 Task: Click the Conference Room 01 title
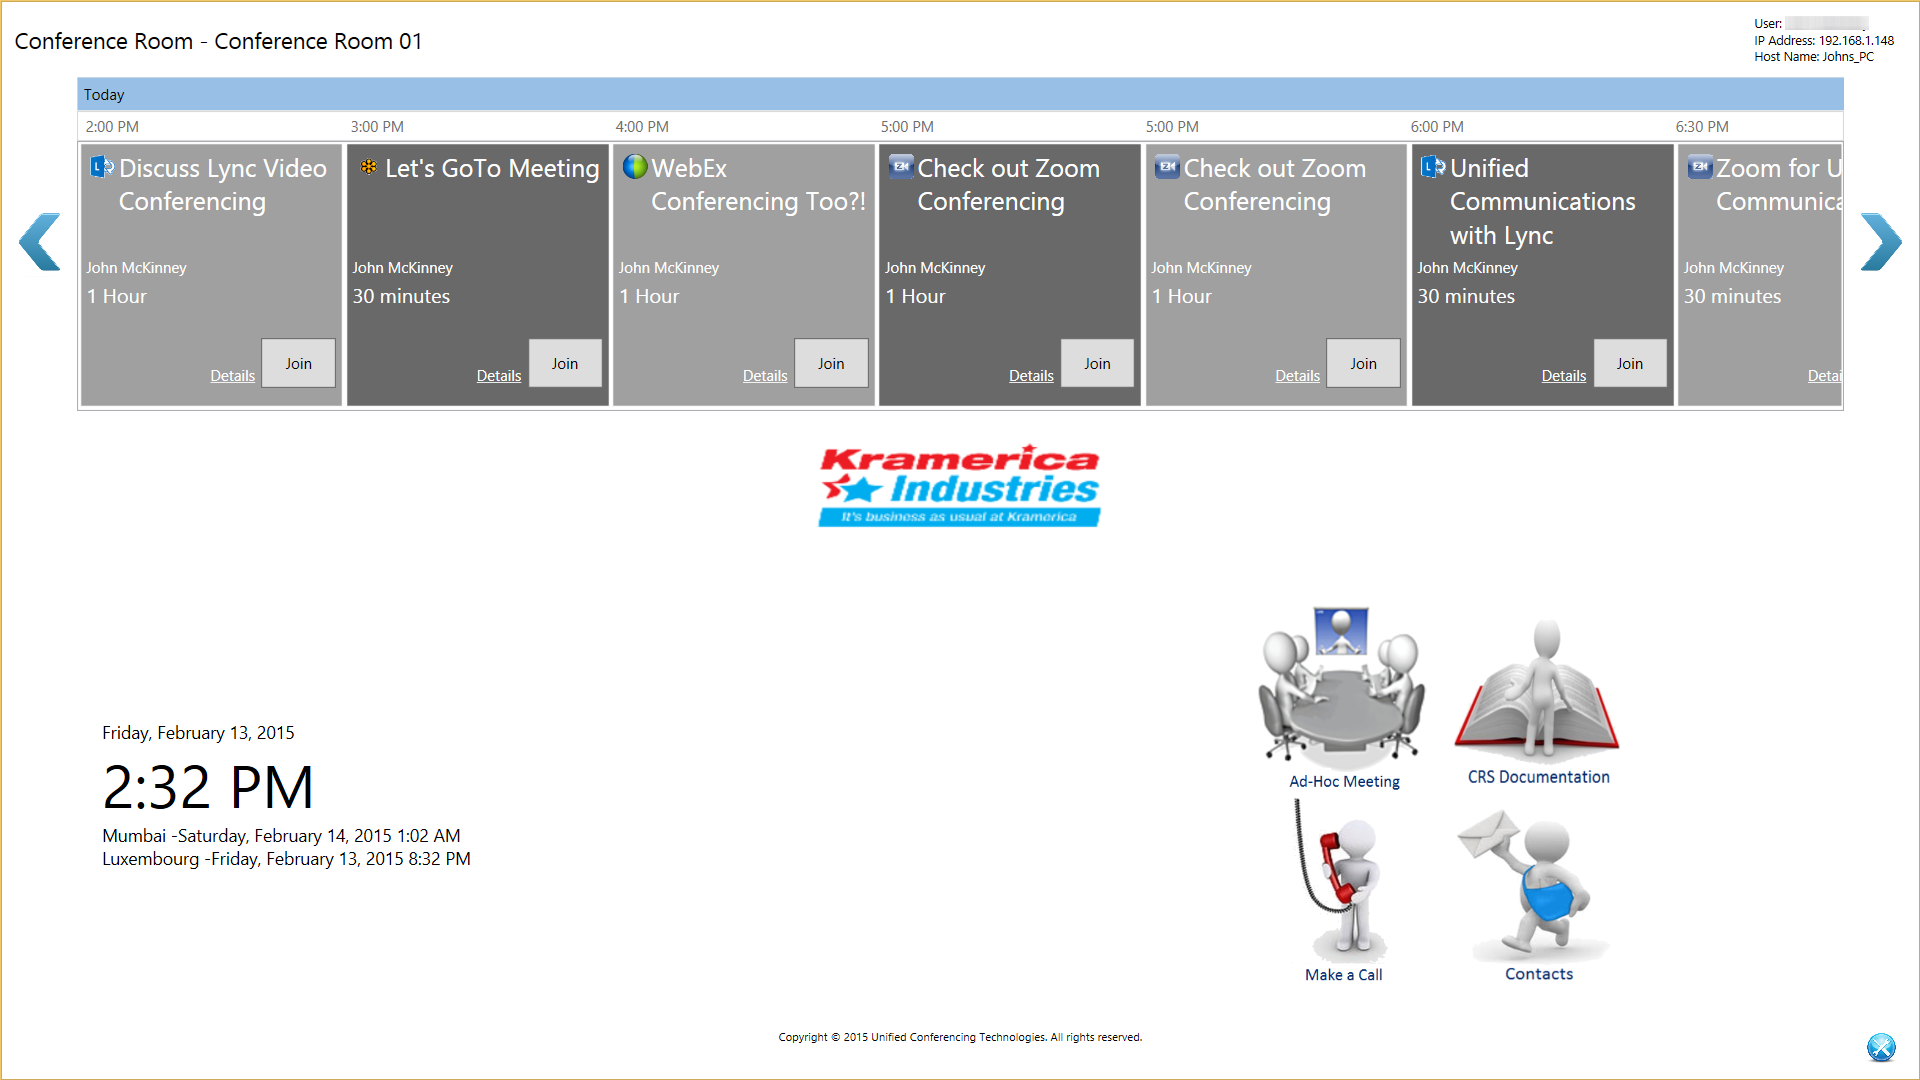tap(218, 41)
